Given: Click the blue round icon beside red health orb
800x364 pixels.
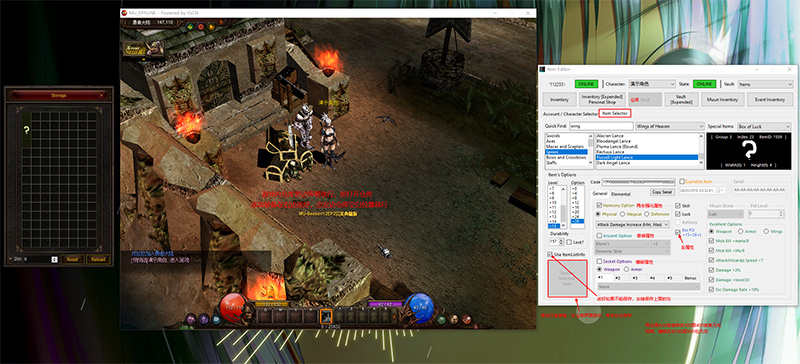Looking at the screenshot, I should click(x=216, y=320).
